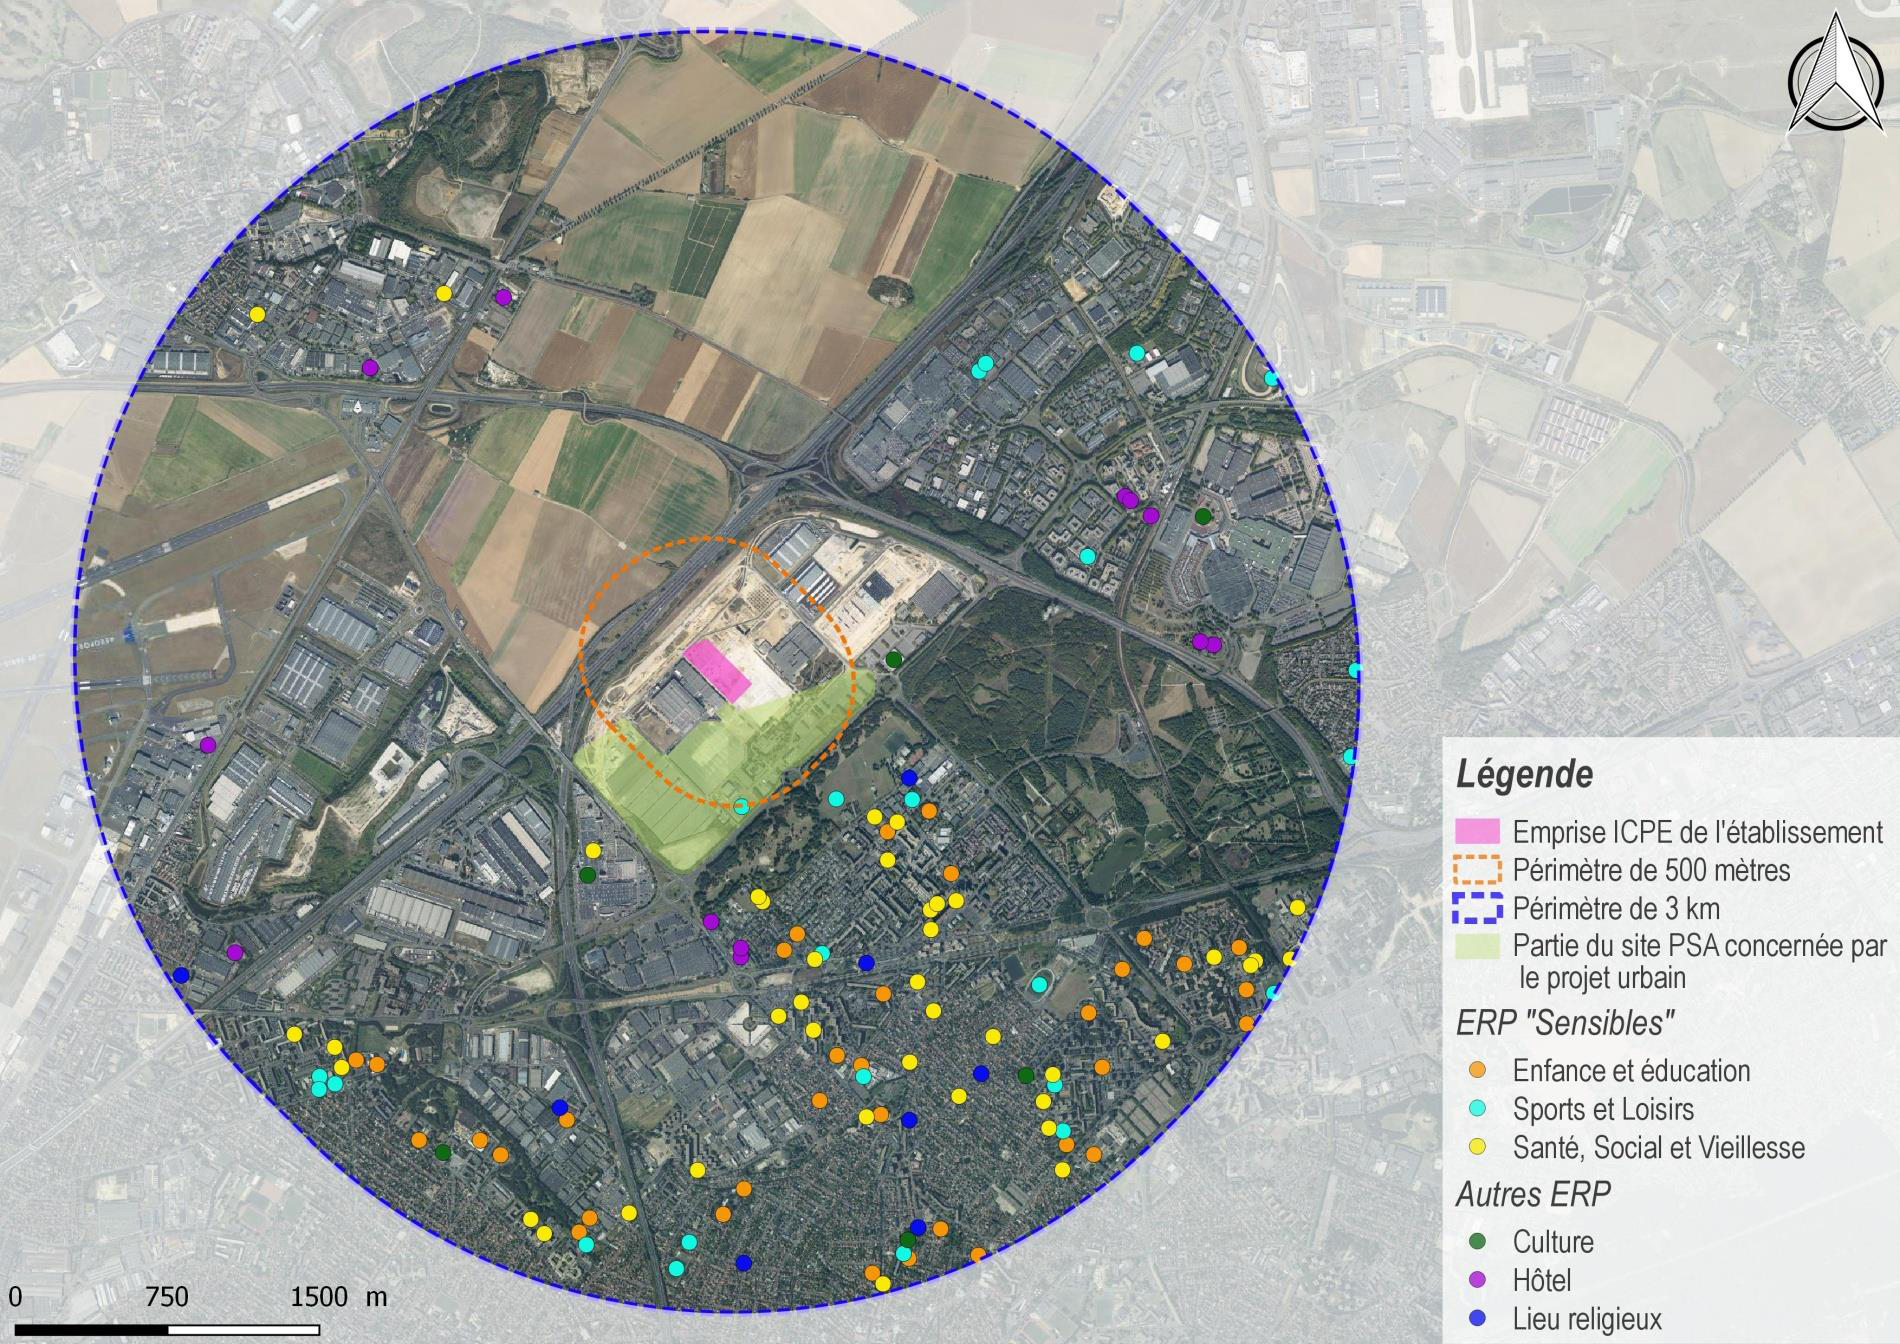Click the '1500 m' scale bar label
This screenshot has height=1344, width=1900.
pyautogui.click(x=339, y=1297)
